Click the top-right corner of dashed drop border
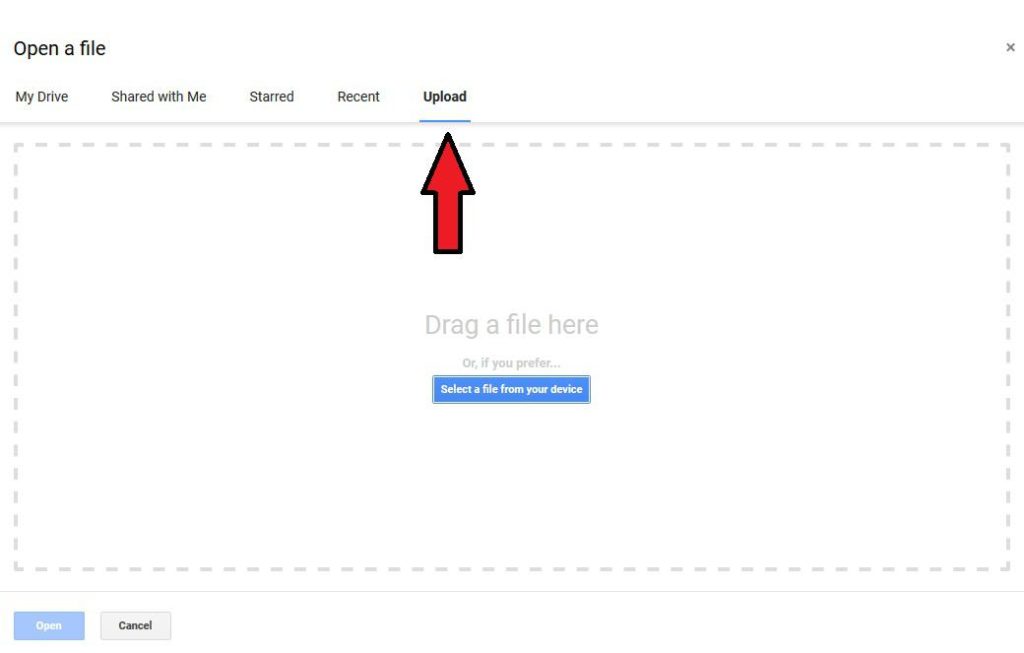The image size is (1024, 653). coord(1007,146)
